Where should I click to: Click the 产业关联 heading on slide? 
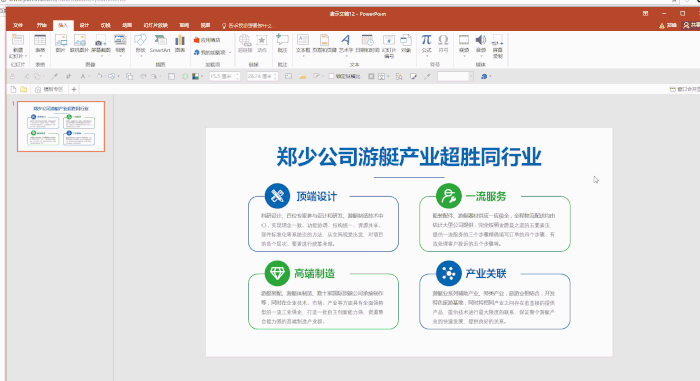point(486,273)
